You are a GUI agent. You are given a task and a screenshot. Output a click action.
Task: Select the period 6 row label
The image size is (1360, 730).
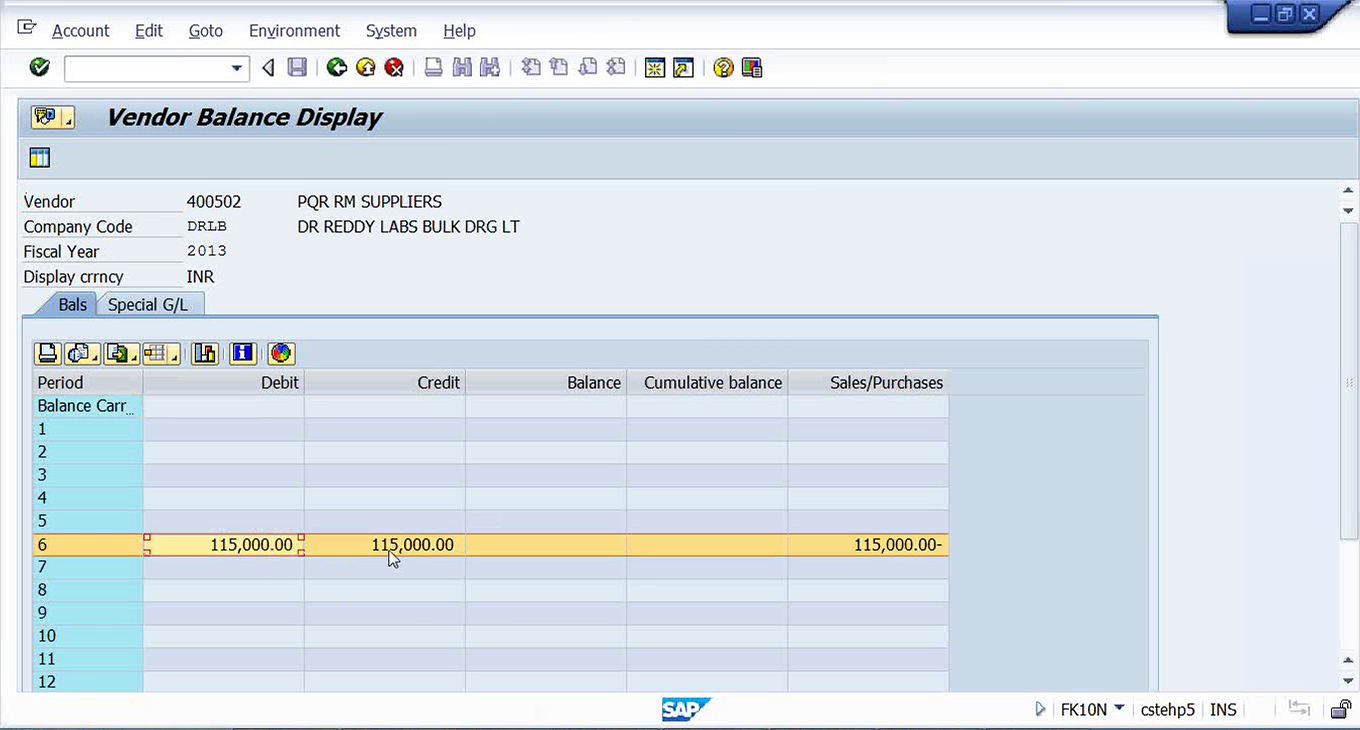[x=88, y=545]
